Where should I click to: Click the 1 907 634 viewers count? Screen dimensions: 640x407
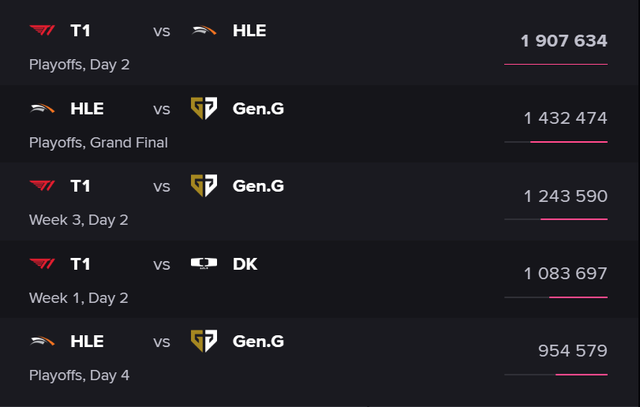coord(564,41)
